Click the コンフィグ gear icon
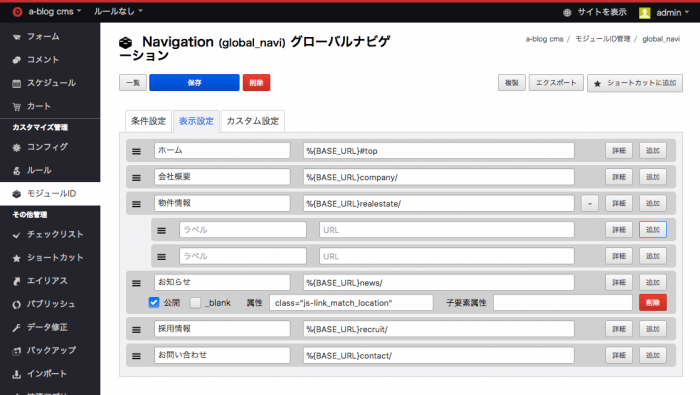The width and height of the screenshot is (700, 395). pyautogui.click(x=17, y=147)
